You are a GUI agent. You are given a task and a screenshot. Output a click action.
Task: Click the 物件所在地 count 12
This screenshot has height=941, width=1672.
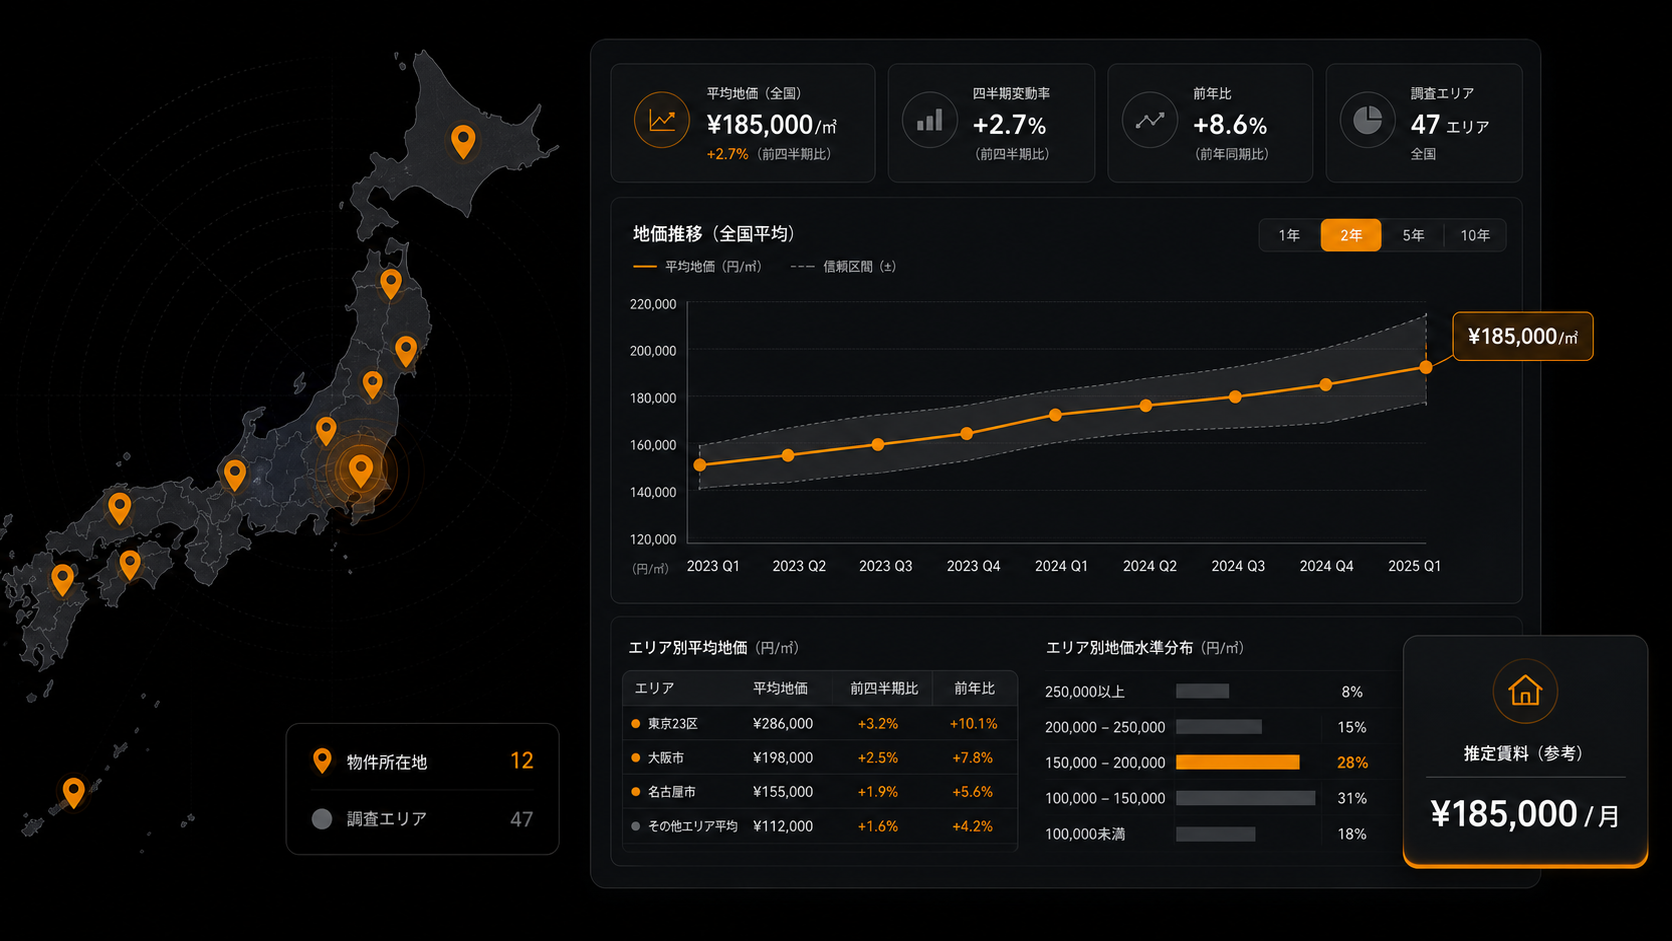point(521,761)
